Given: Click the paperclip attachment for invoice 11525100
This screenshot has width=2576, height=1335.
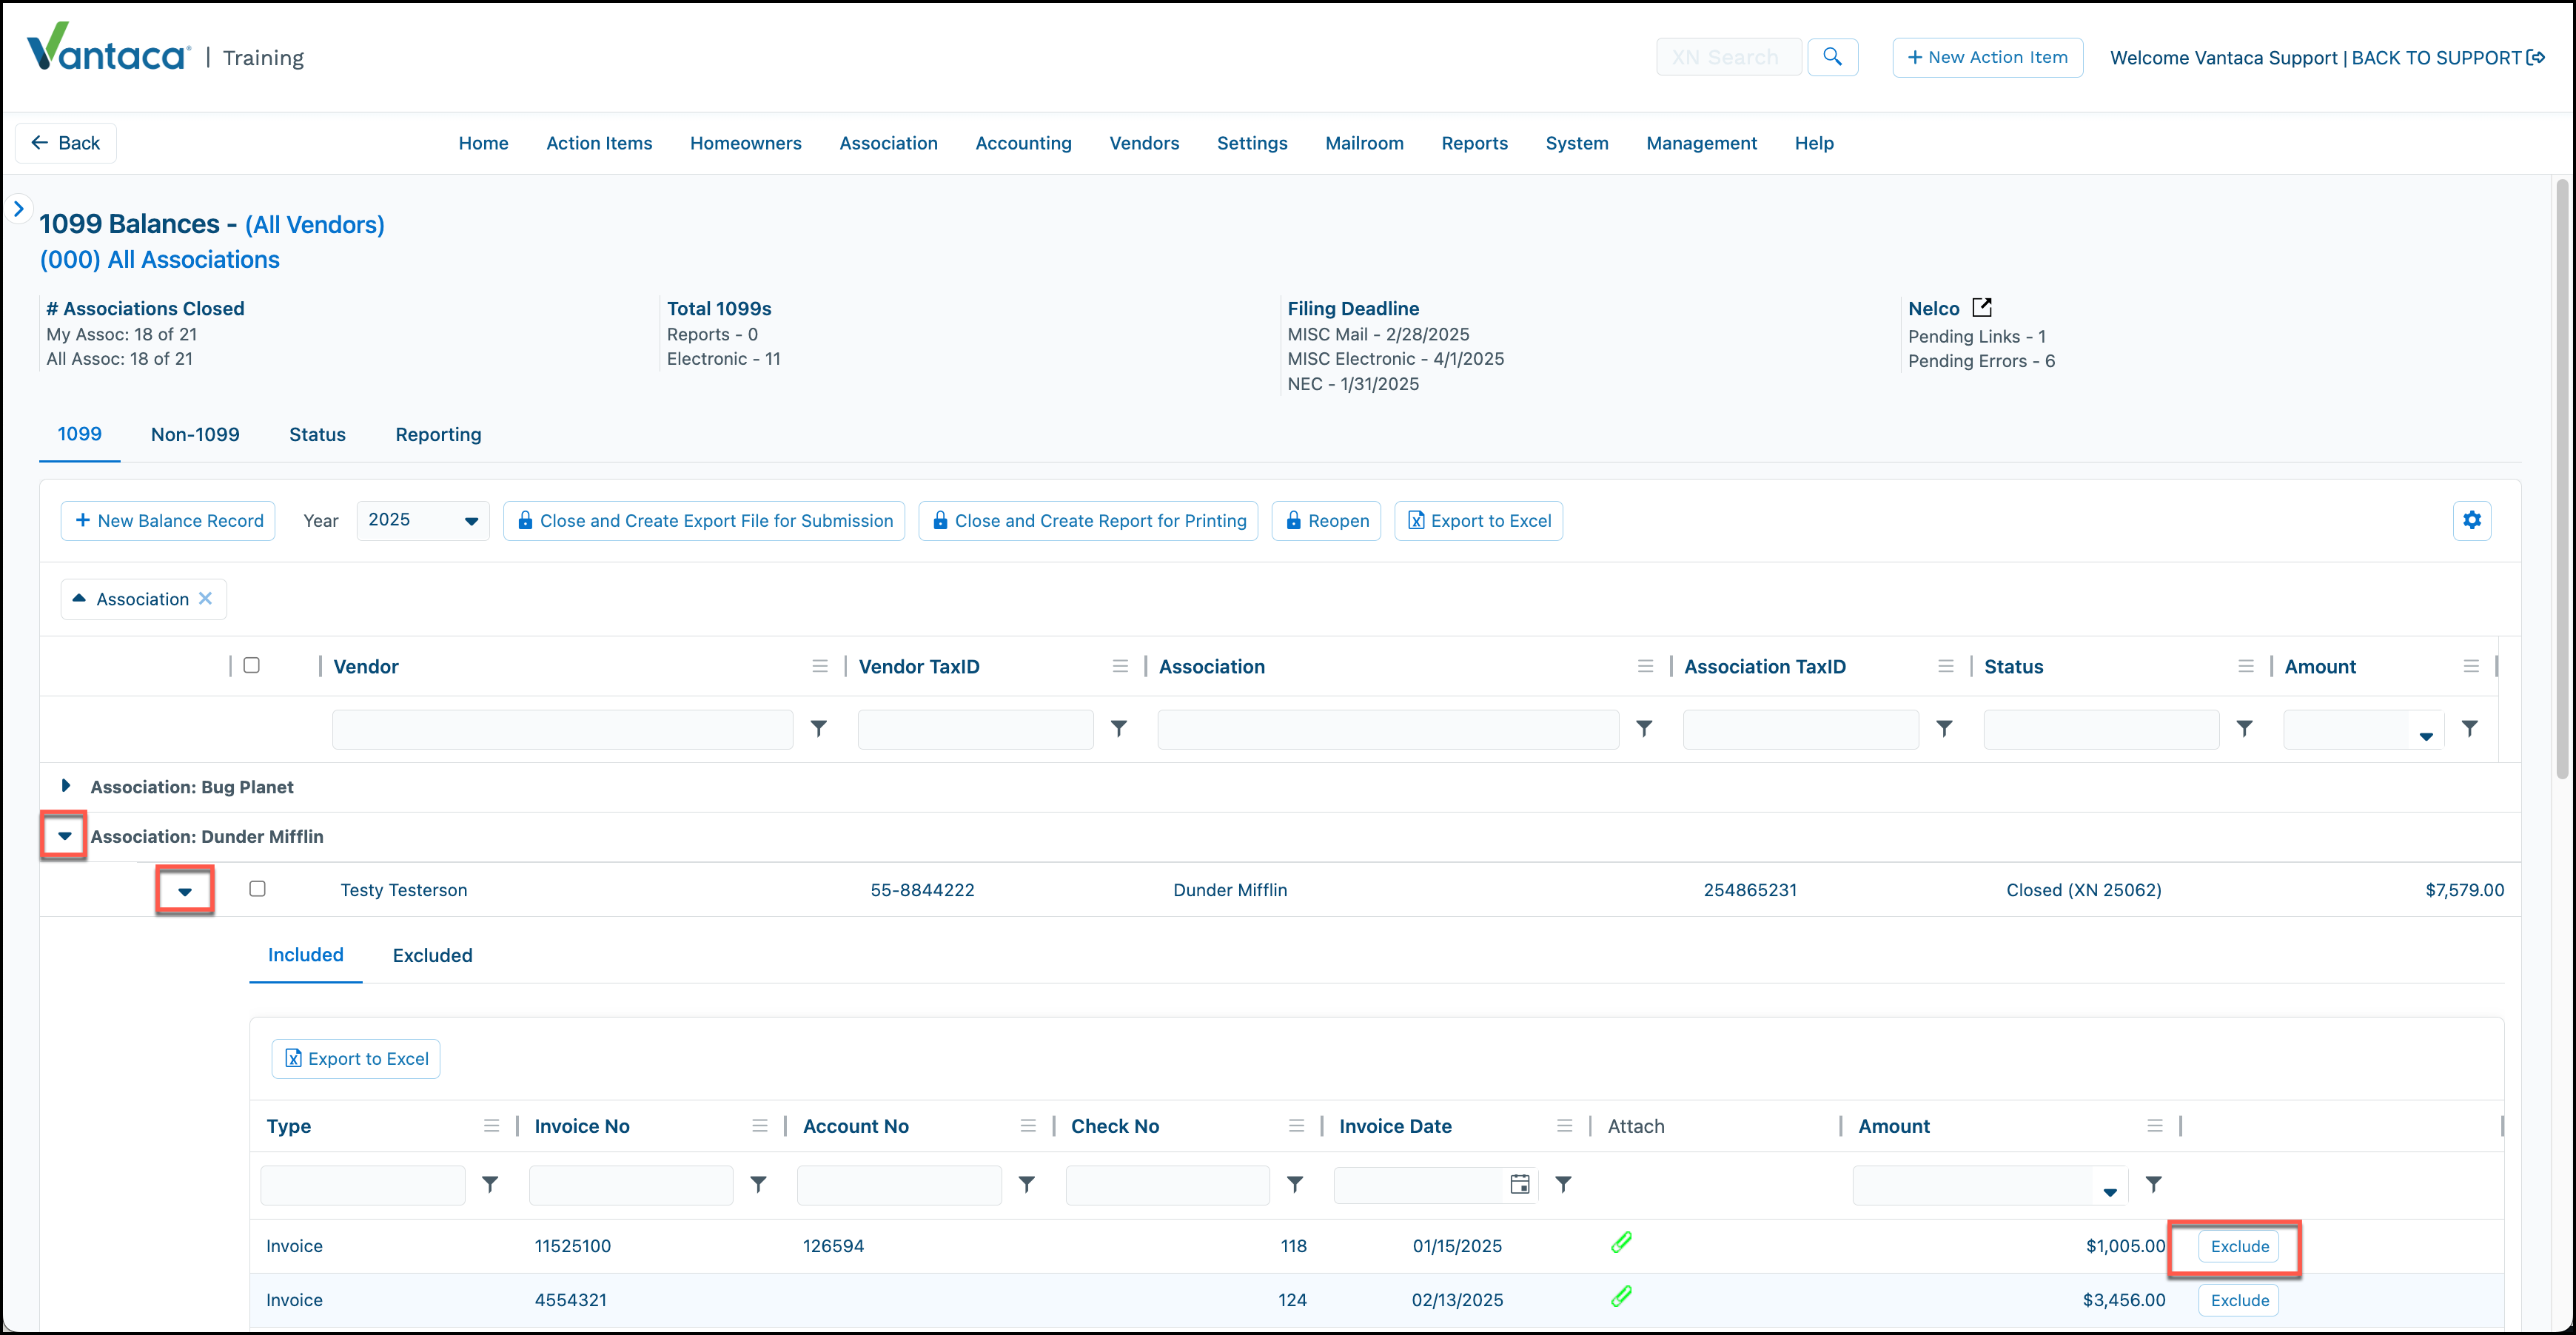Looking at the screenshot, I should 1621,1243.
